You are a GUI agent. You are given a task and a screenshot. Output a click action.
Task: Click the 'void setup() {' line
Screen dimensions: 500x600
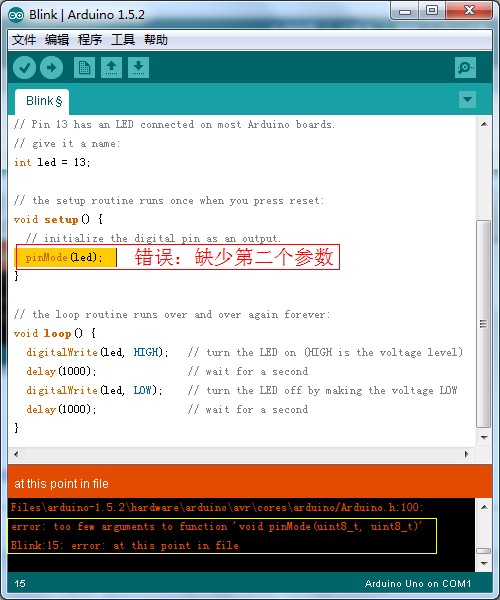58,219
